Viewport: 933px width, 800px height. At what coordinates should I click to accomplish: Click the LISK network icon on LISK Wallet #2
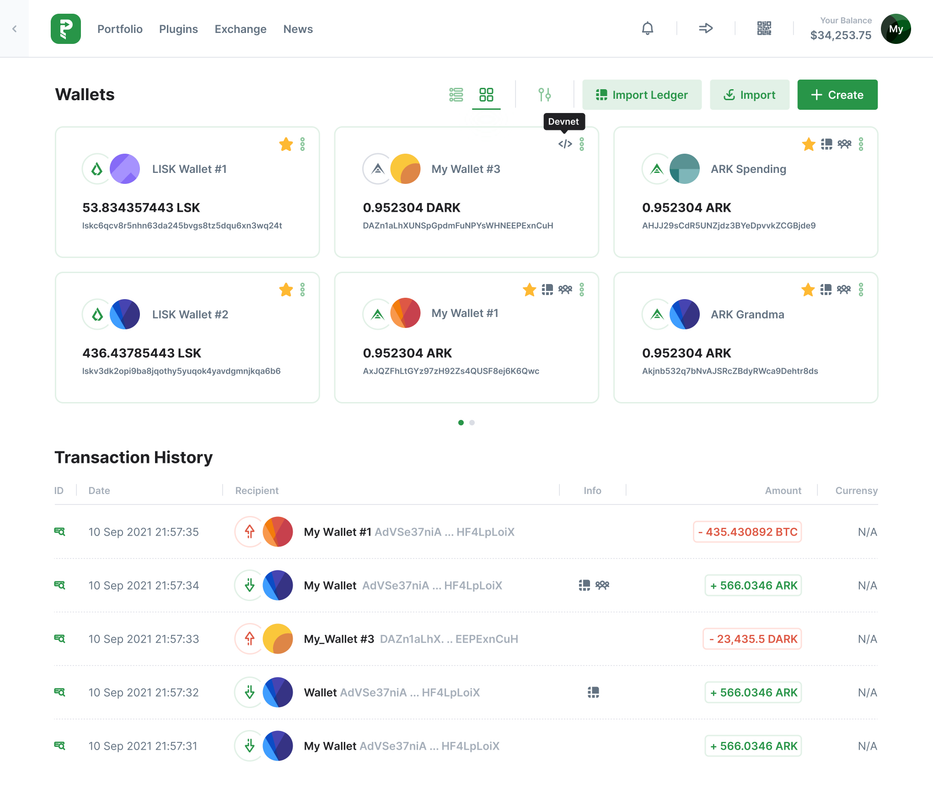click(97, 314)
